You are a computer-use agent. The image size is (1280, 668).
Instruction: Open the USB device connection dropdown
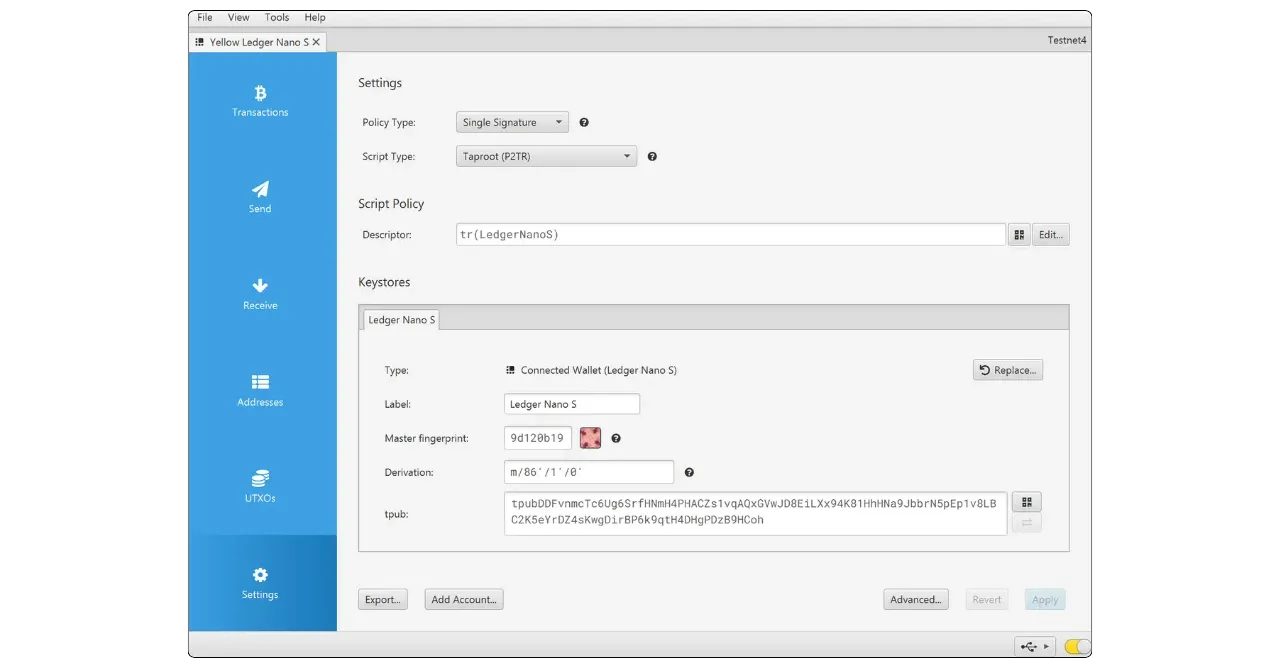tap(1035, 647)
